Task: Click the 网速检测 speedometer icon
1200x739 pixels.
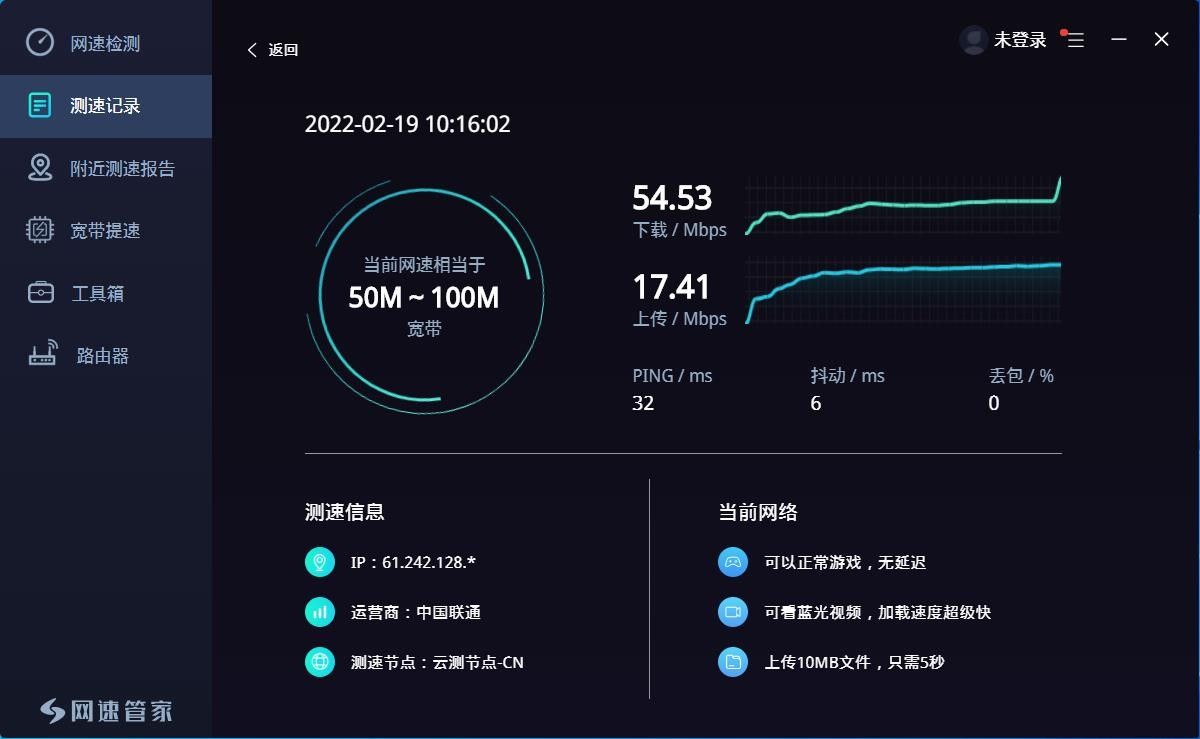Action: pos(39,43)
